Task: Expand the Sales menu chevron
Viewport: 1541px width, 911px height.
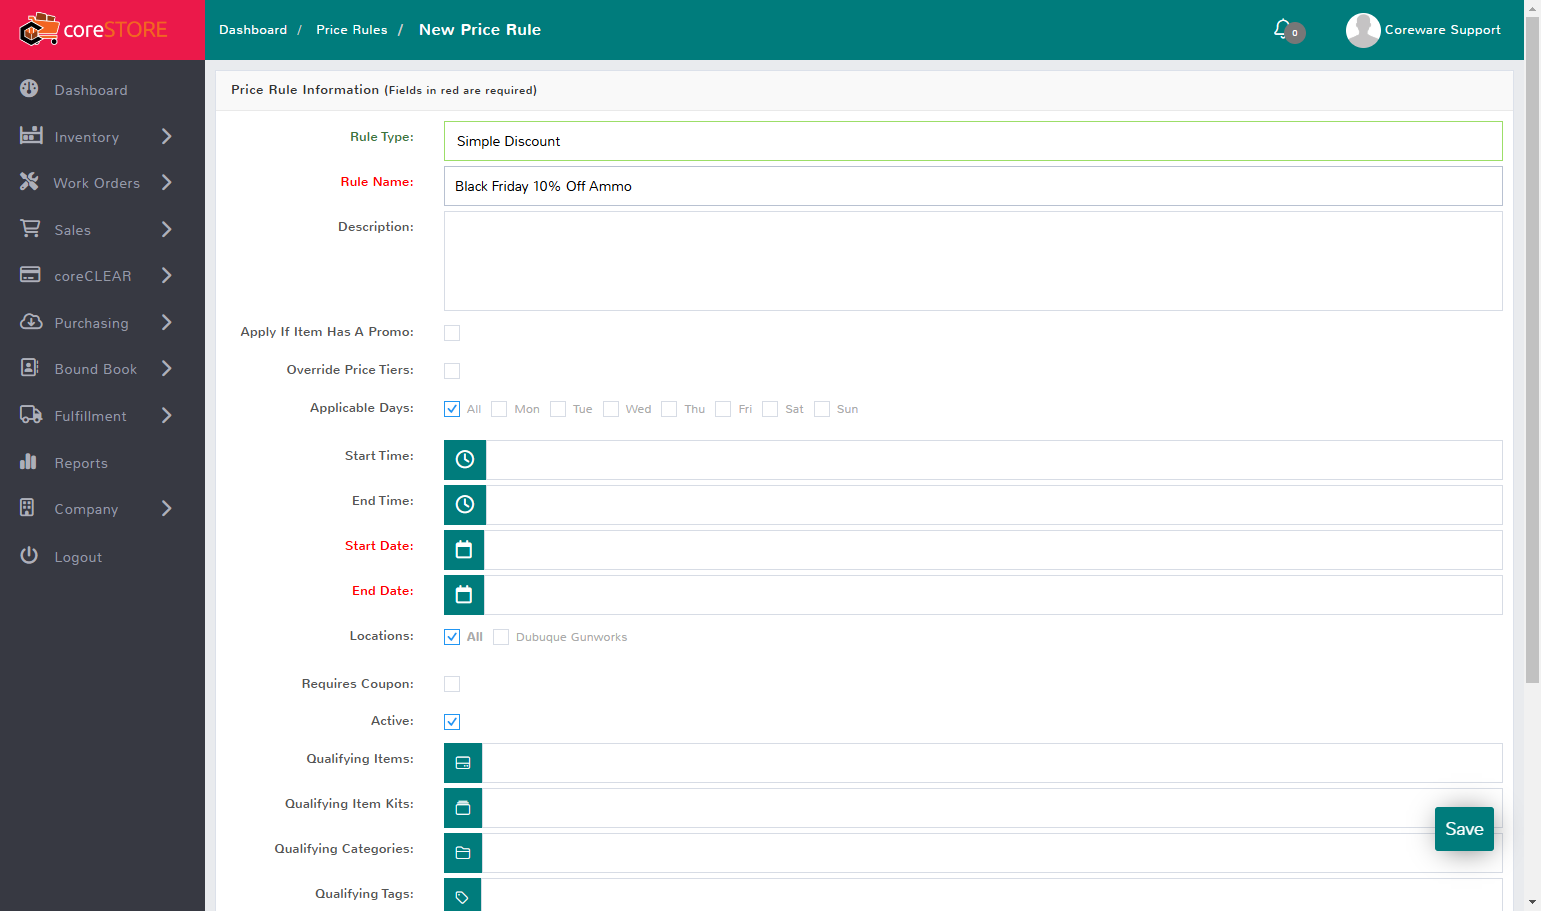Action: (x=167, y=229)
